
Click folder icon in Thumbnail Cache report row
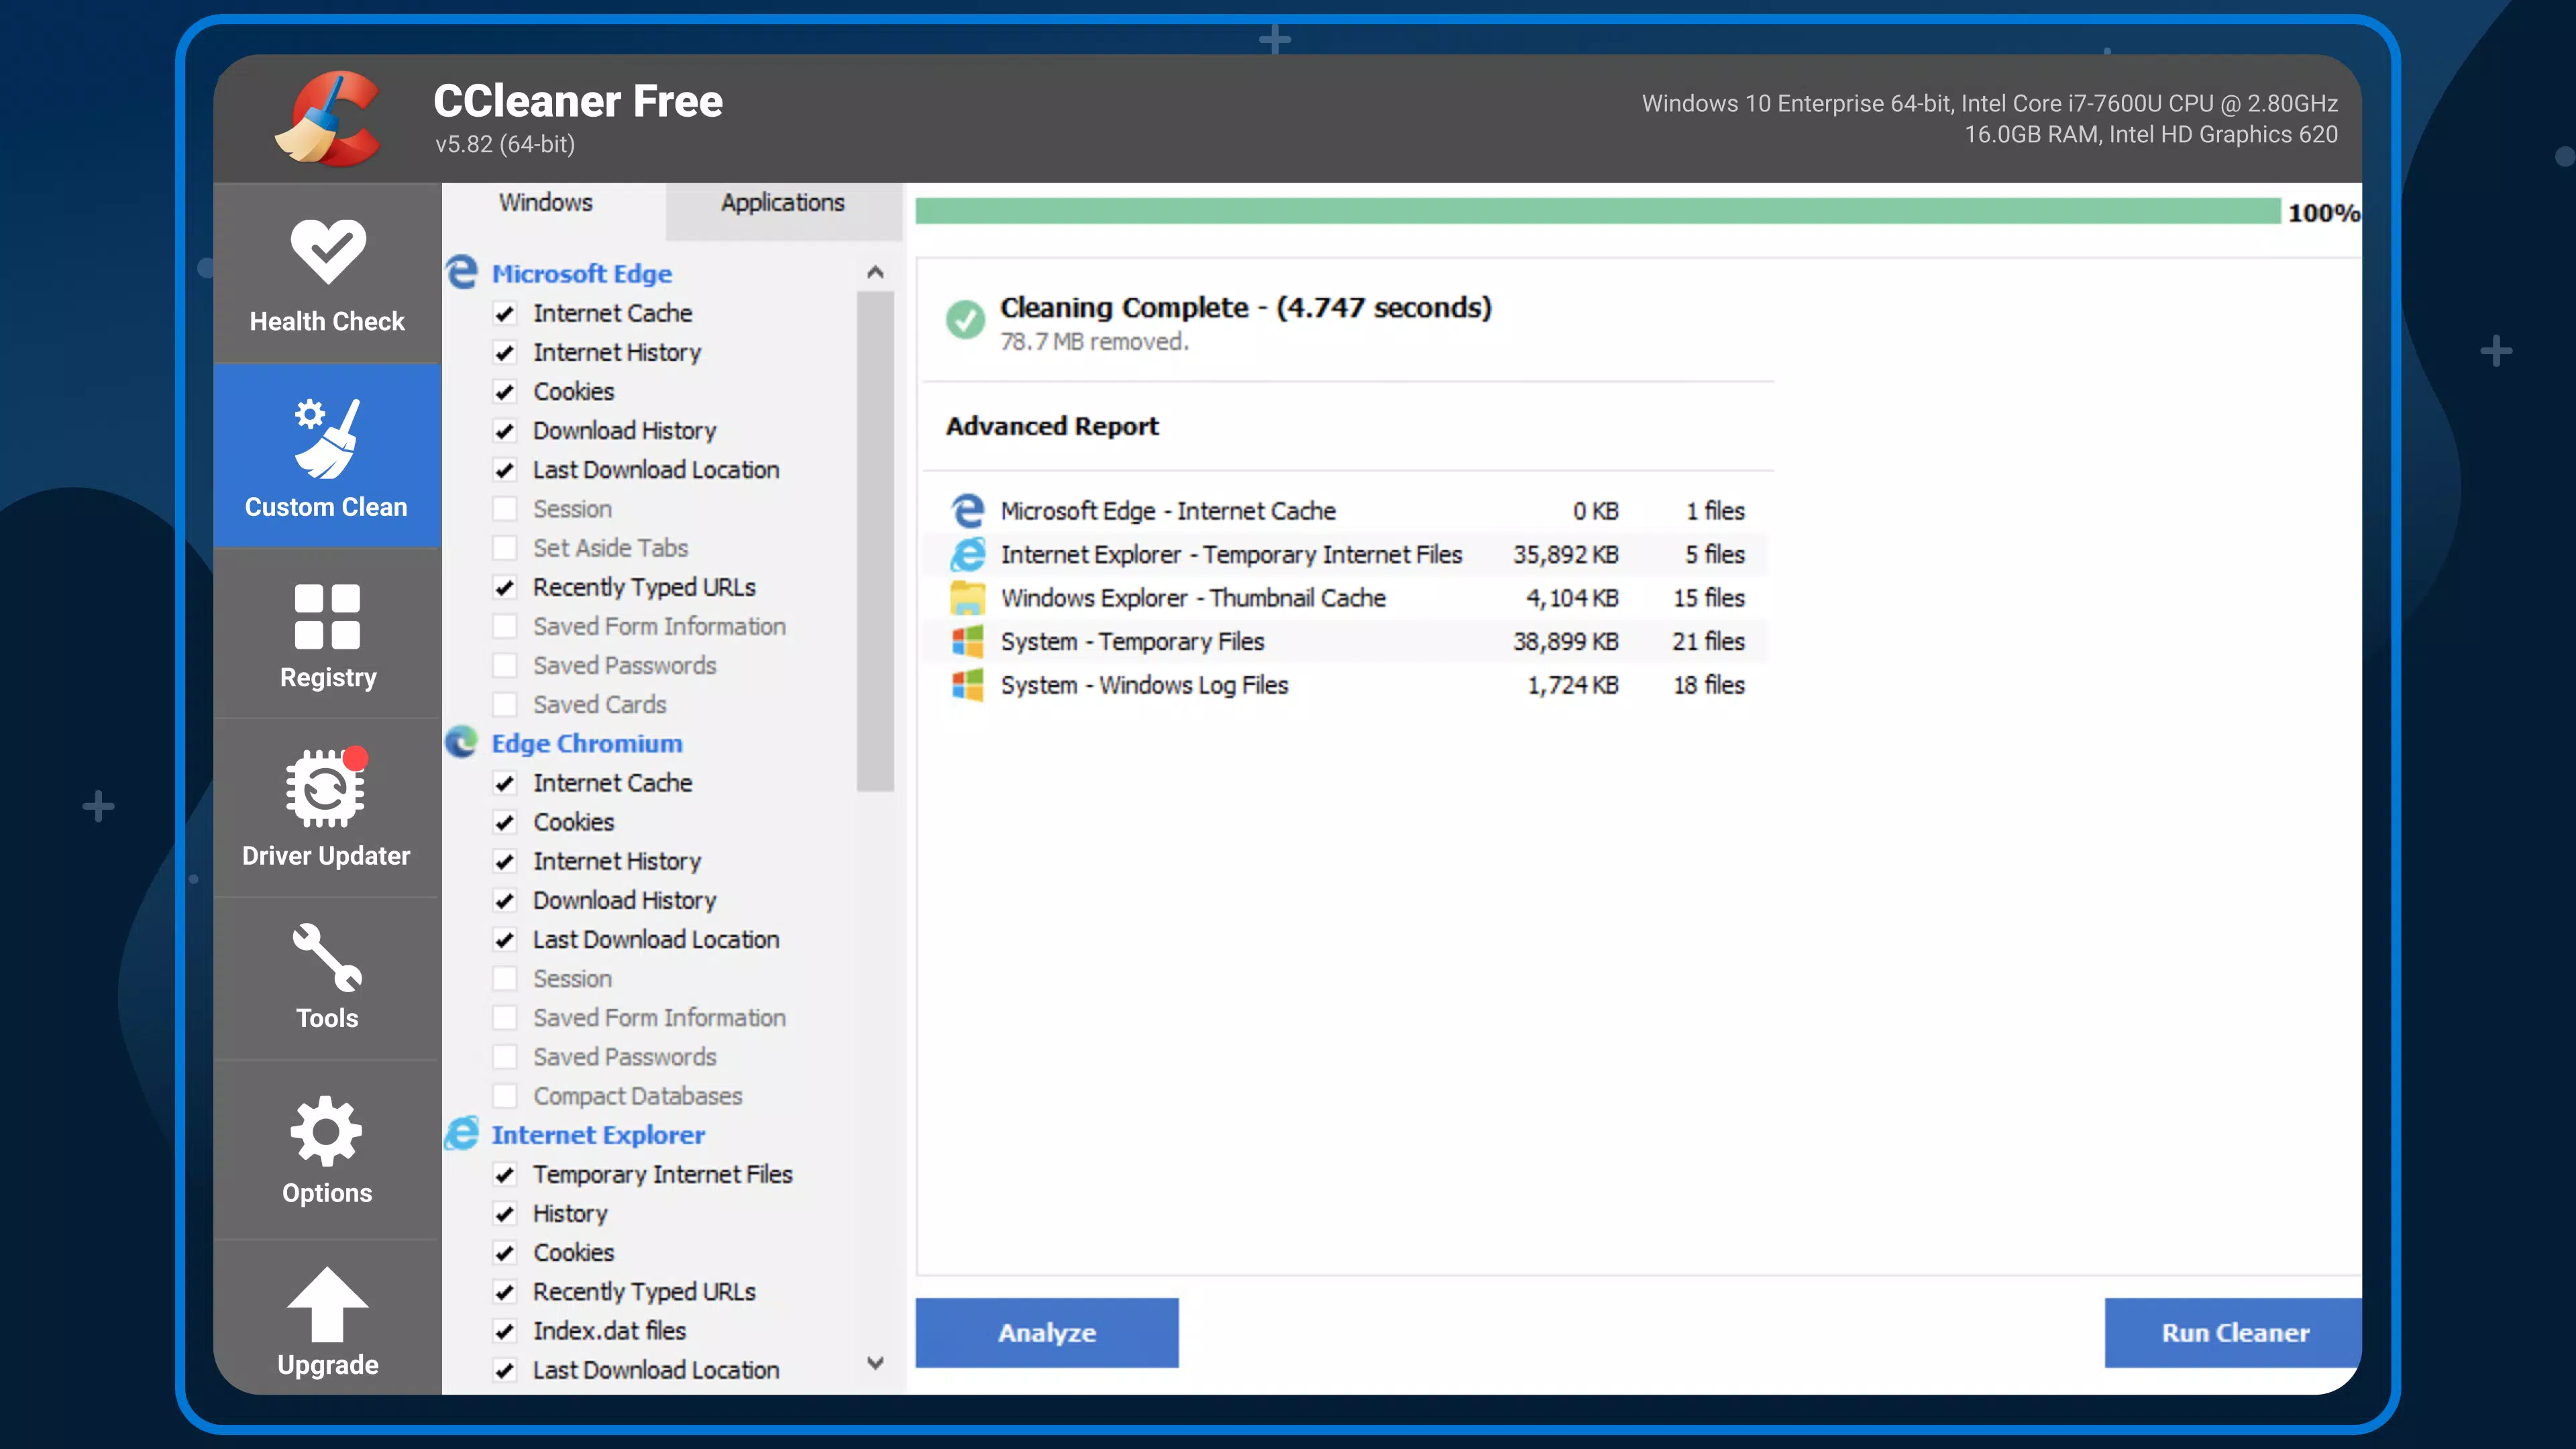[x=967, y=597]
